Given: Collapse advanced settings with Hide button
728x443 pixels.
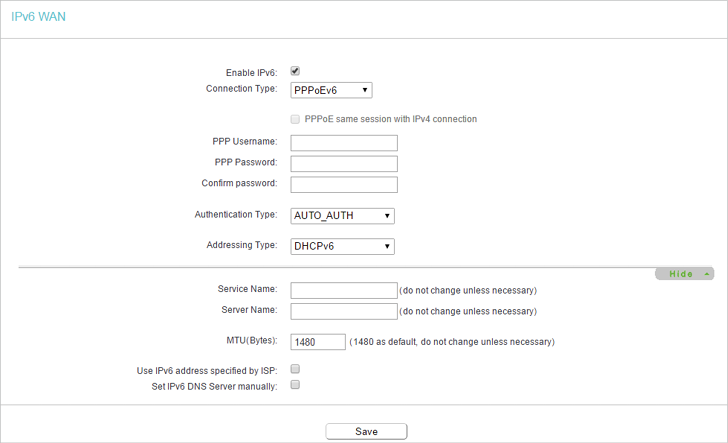Looking at the screenshot, I should click(x=685, y=274).
